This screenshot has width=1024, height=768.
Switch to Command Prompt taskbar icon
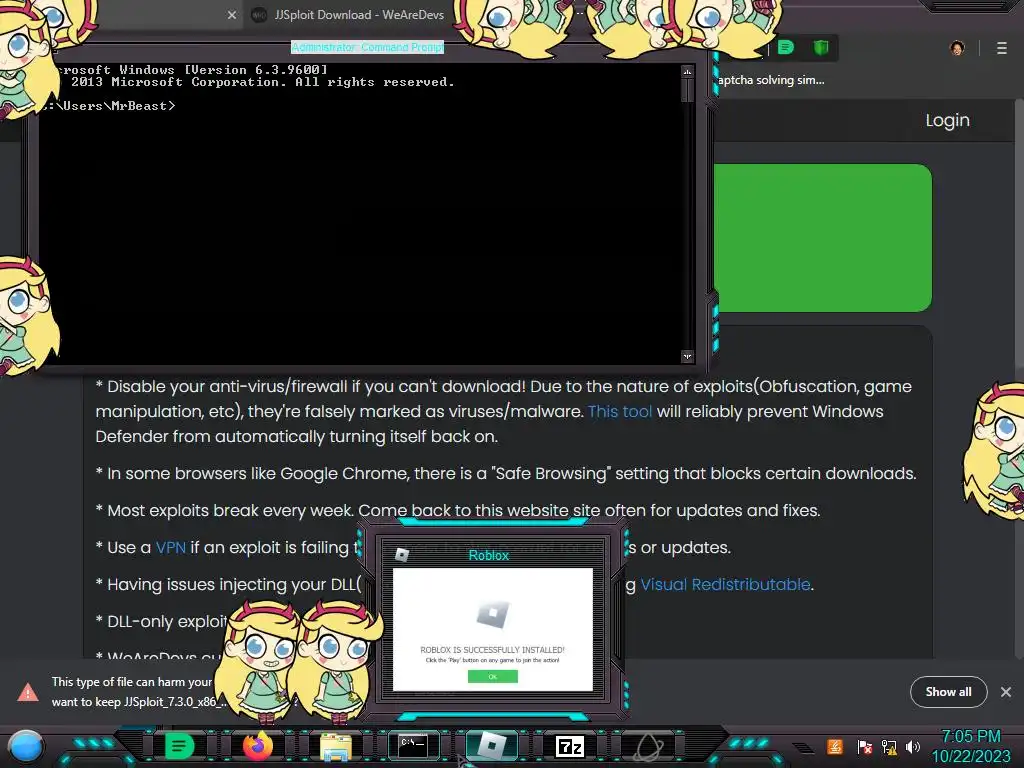coord(413,746)
